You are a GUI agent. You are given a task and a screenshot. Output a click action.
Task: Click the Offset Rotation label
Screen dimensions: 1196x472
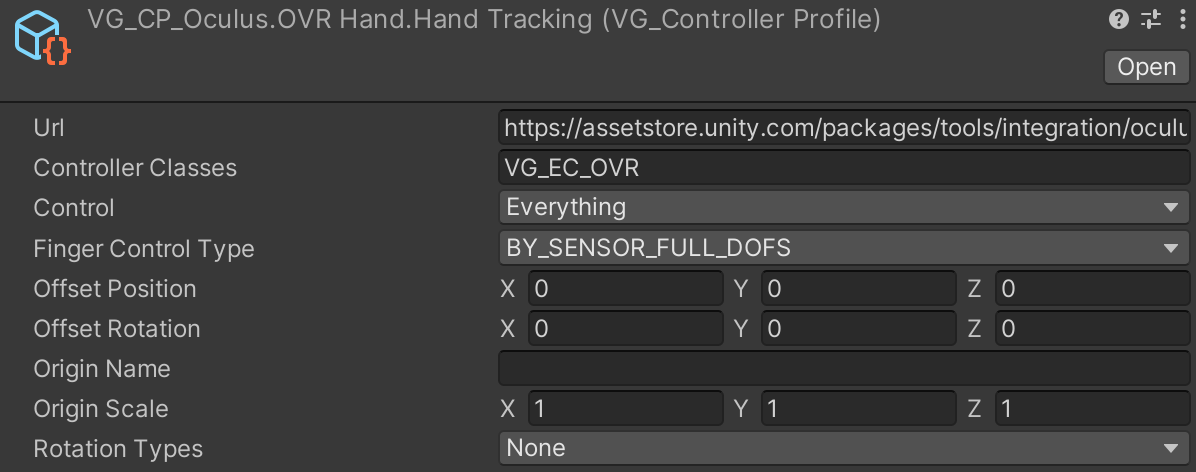(x=117, y=329)
